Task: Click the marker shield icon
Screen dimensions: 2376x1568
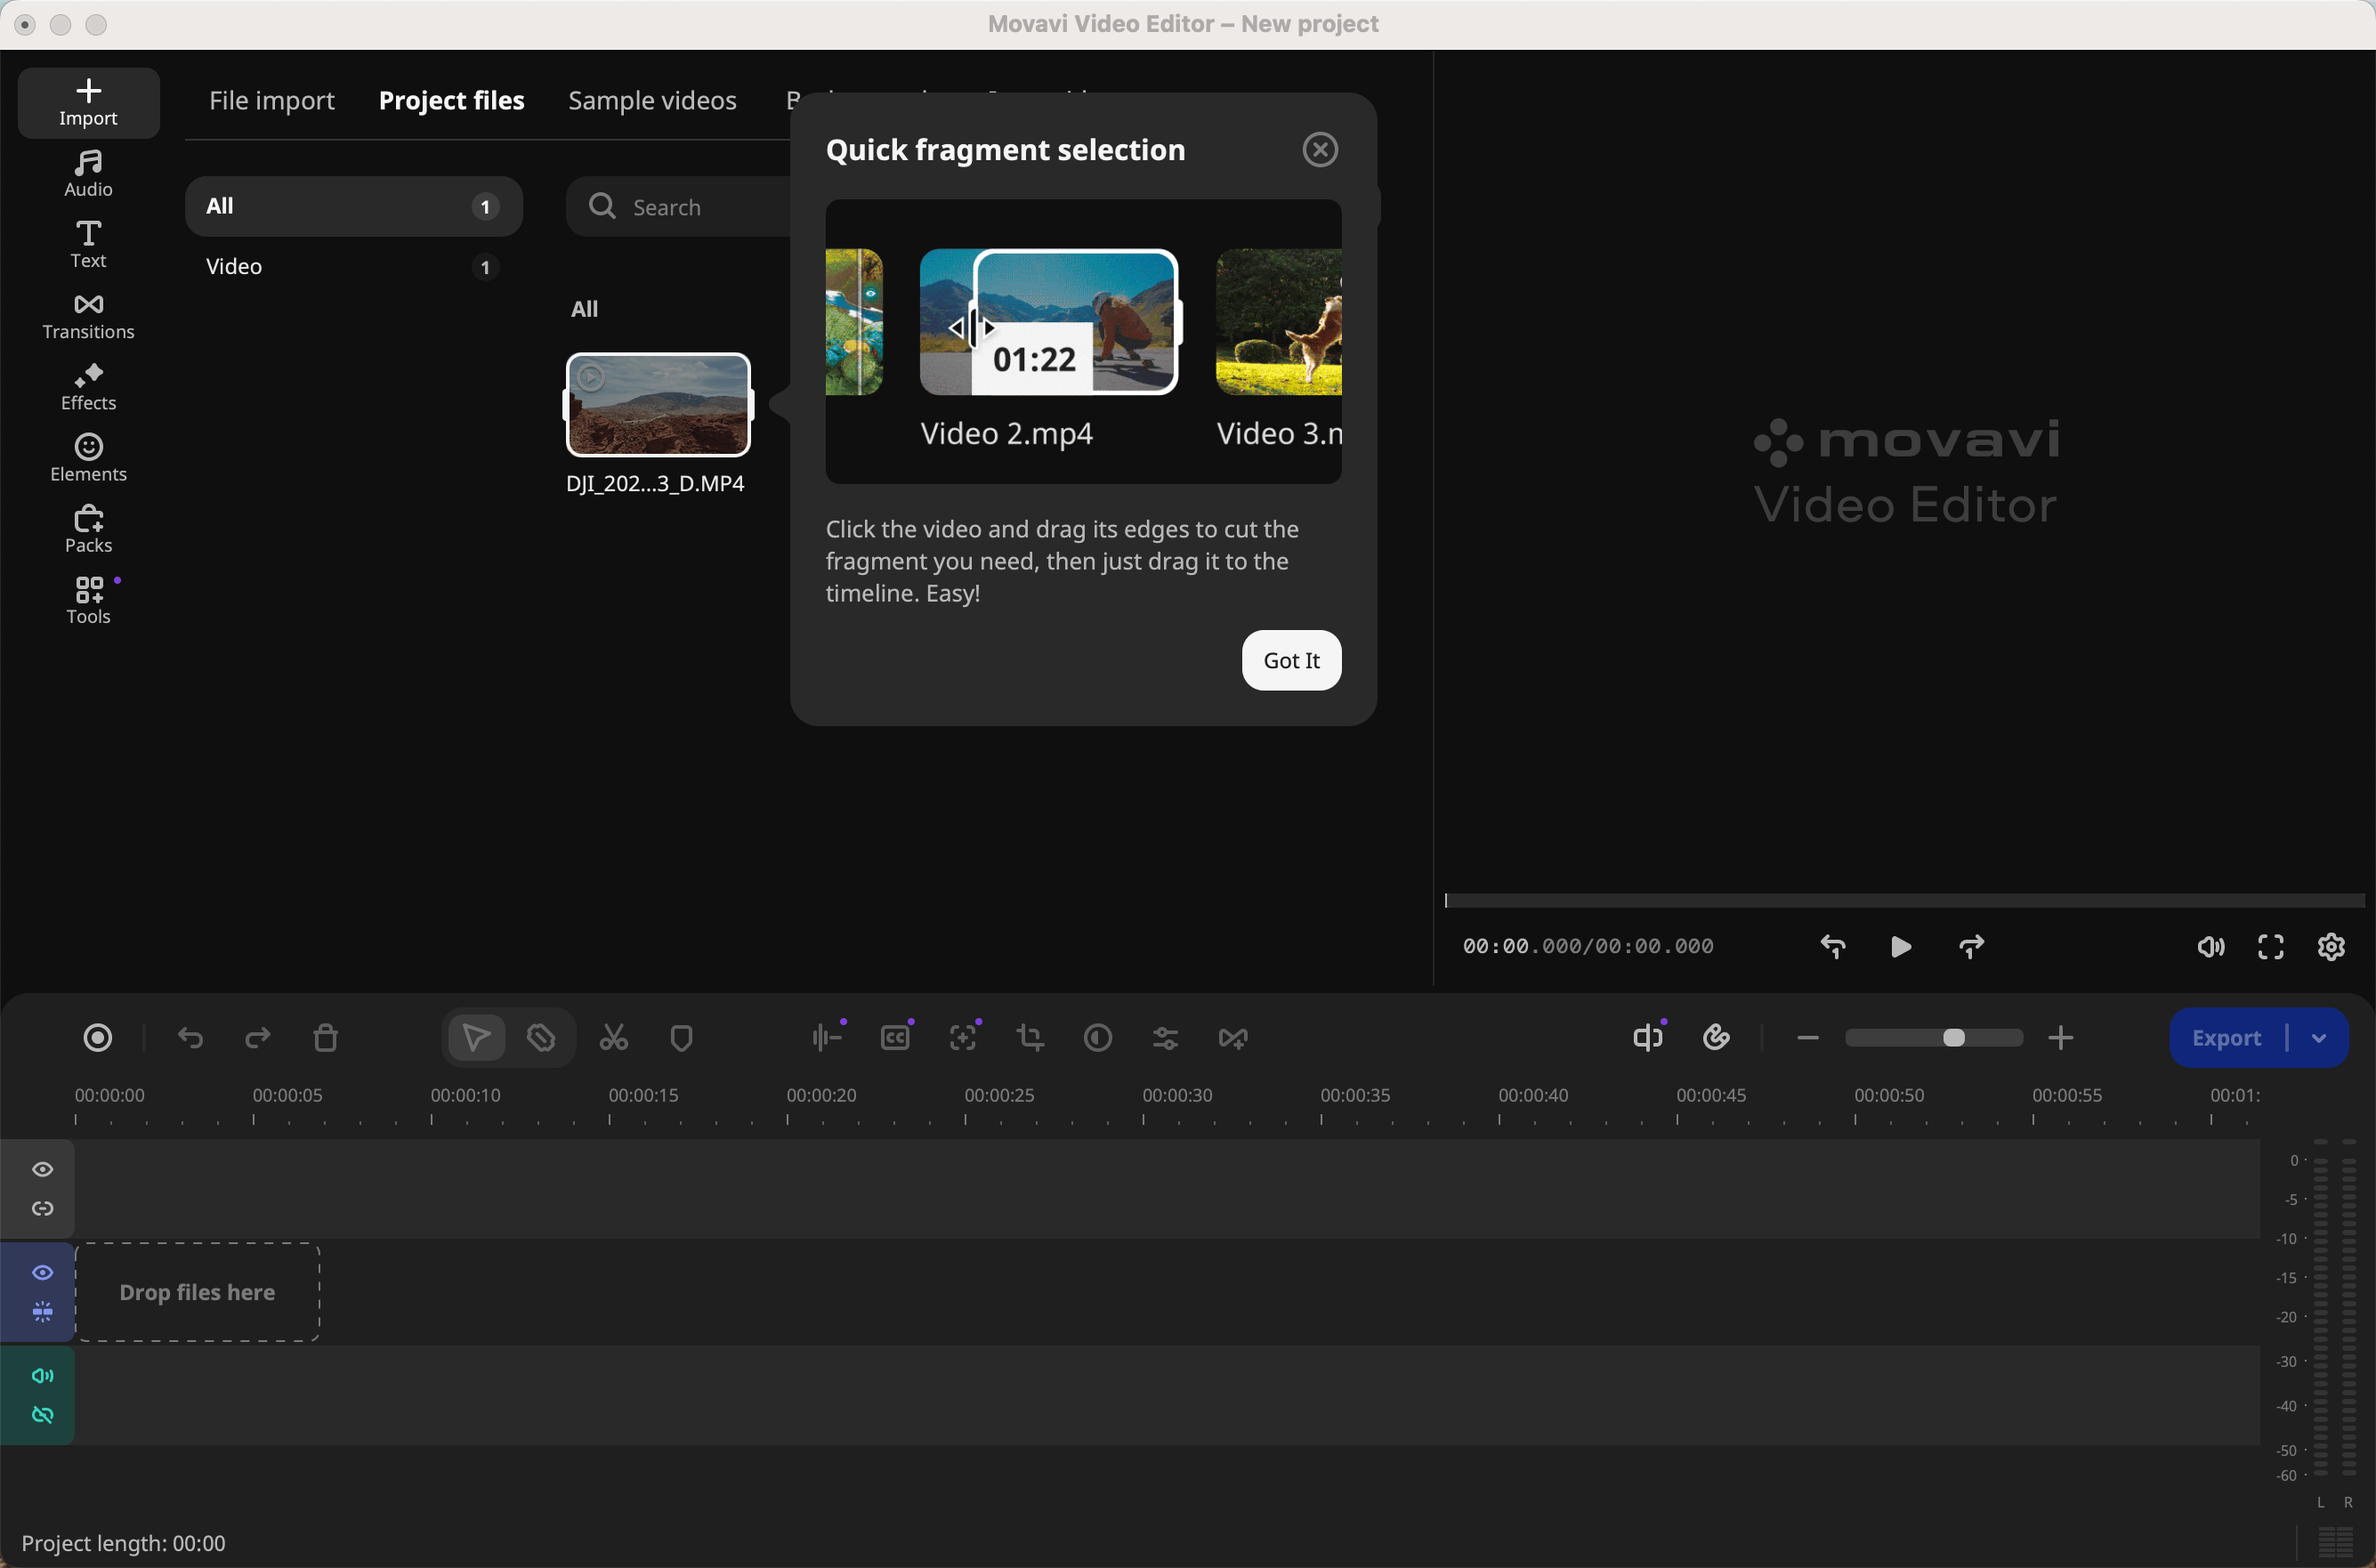Action: tap(682, 1038)
